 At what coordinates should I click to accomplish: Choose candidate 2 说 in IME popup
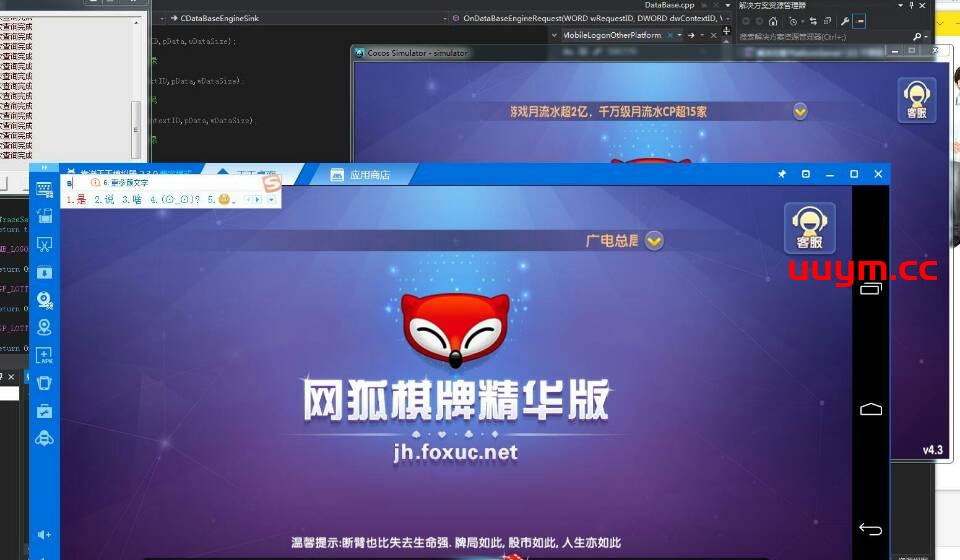tap(104, 200)
